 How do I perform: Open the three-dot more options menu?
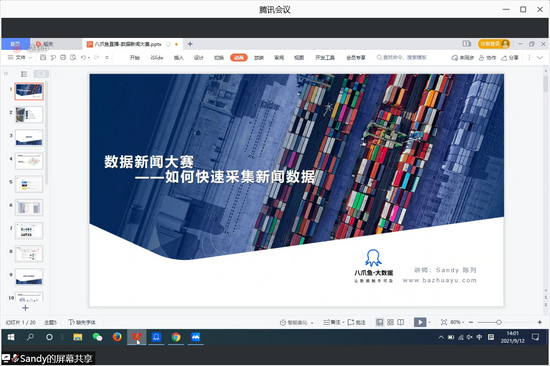pos(529,58)
